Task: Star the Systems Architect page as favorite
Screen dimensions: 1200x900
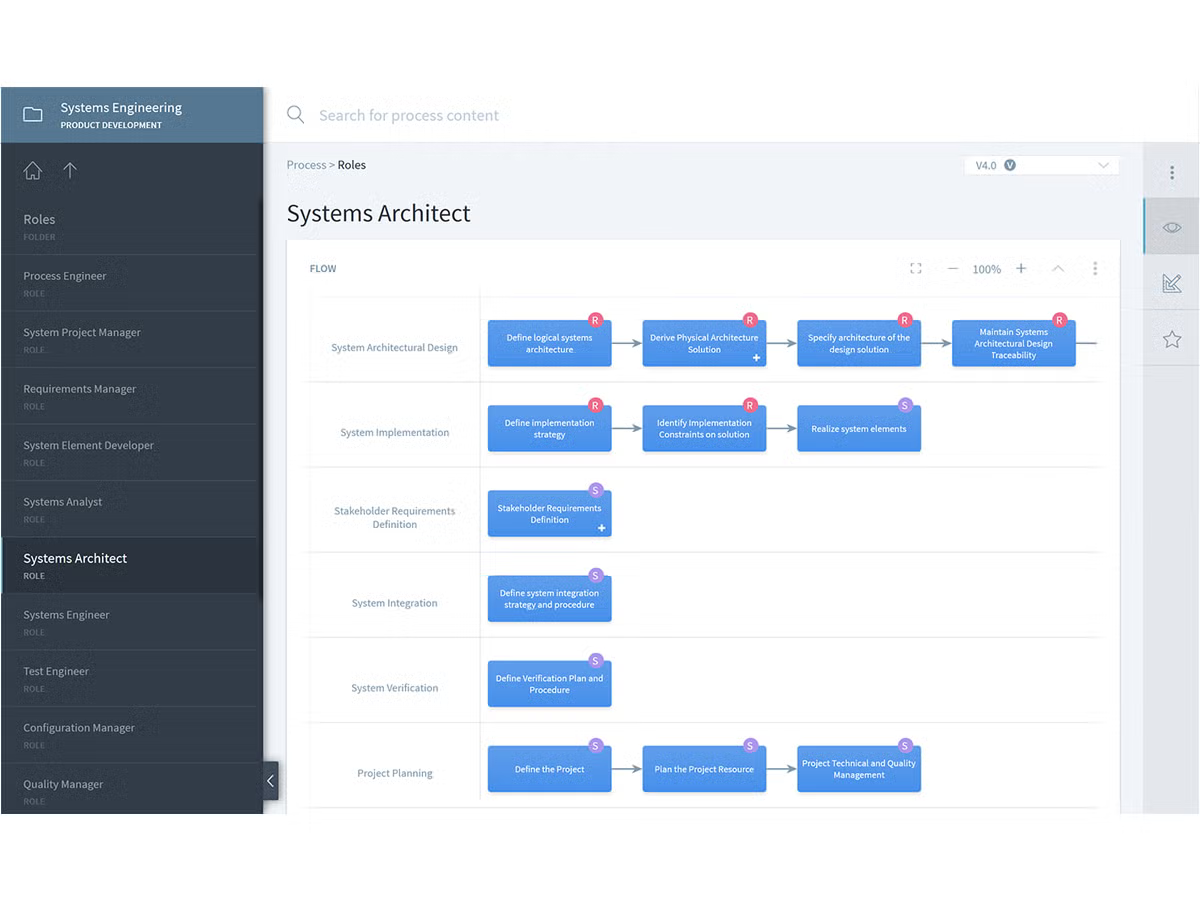Action: 1171,339
